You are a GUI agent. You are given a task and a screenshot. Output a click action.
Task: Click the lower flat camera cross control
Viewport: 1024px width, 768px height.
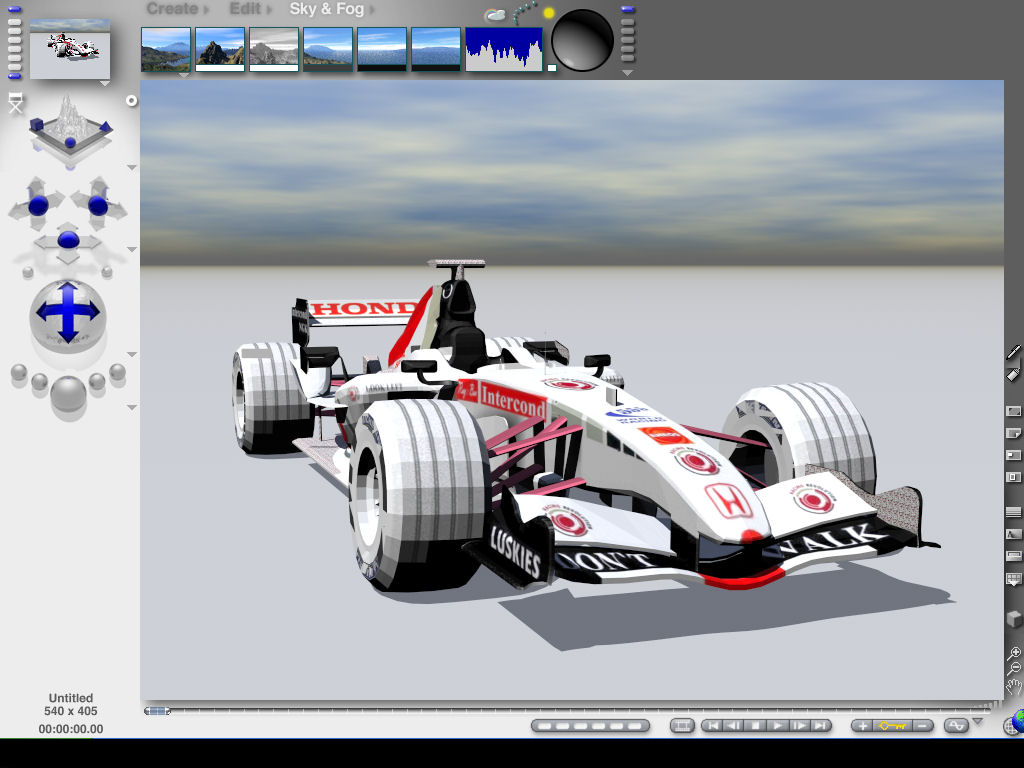pyautogui.click(x=68, y=240)
